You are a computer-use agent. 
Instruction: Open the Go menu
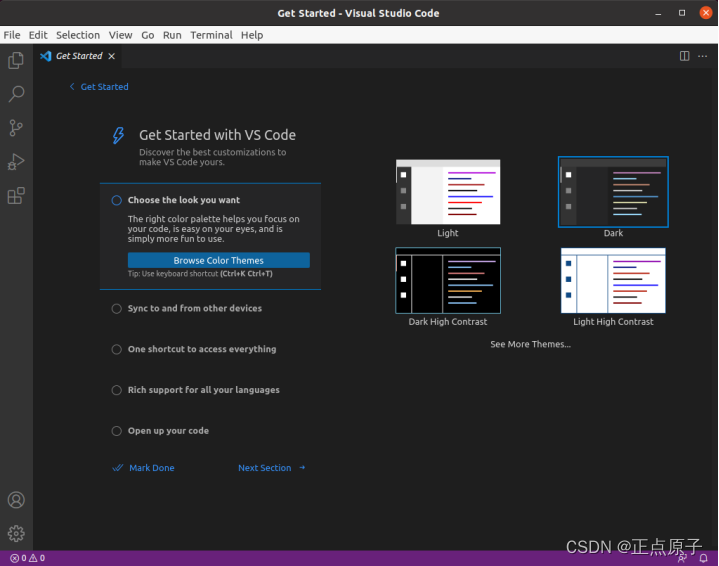(x=148, y=35)
